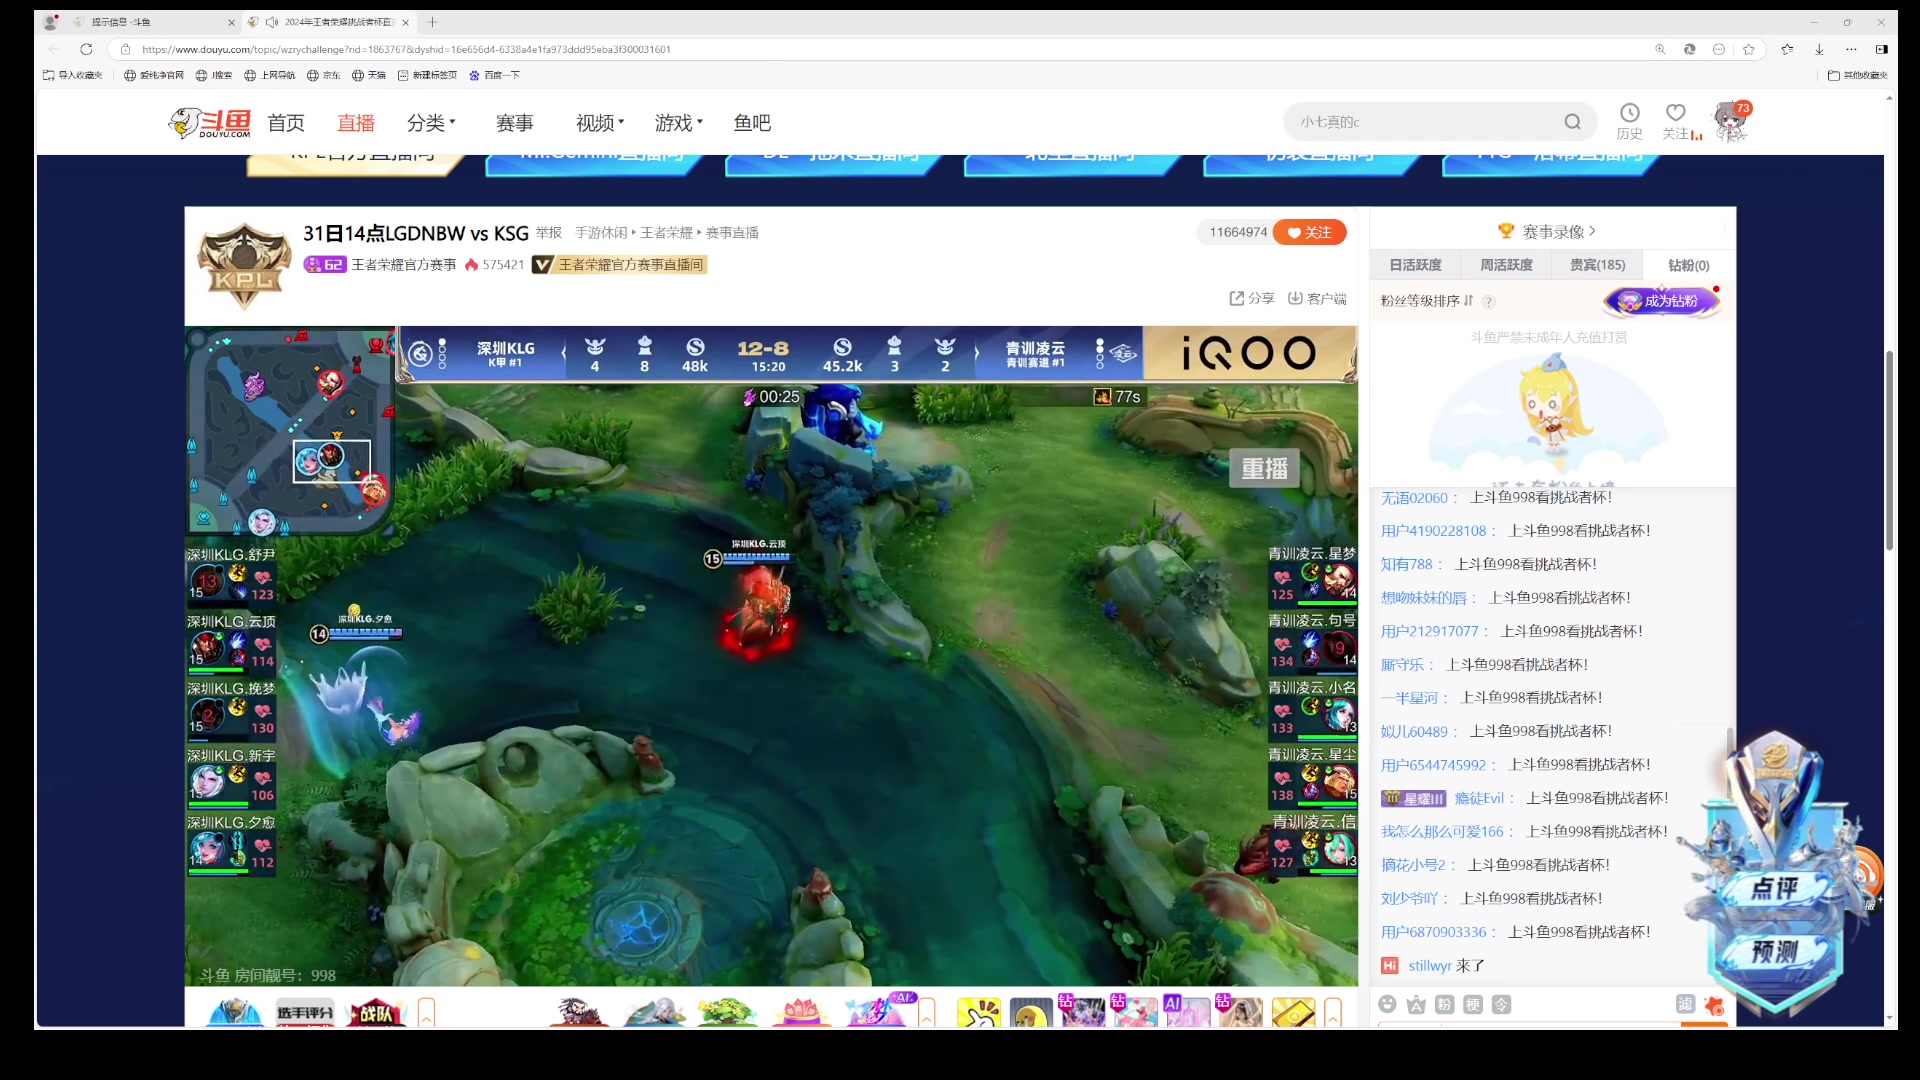Click the 选手评分 player rating icon
1920x1080 pixels.
(305, 1013)
